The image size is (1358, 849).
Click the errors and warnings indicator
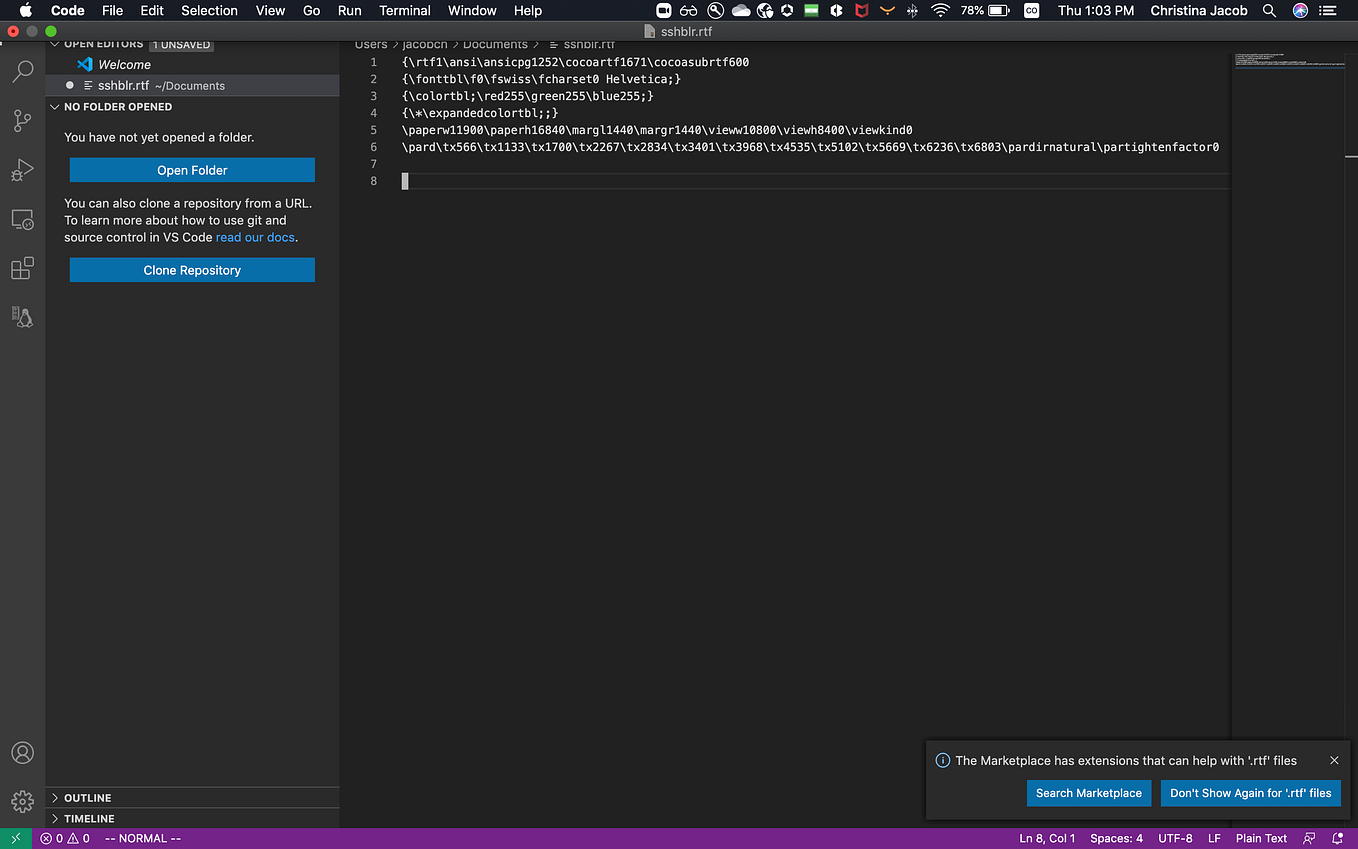62,838
